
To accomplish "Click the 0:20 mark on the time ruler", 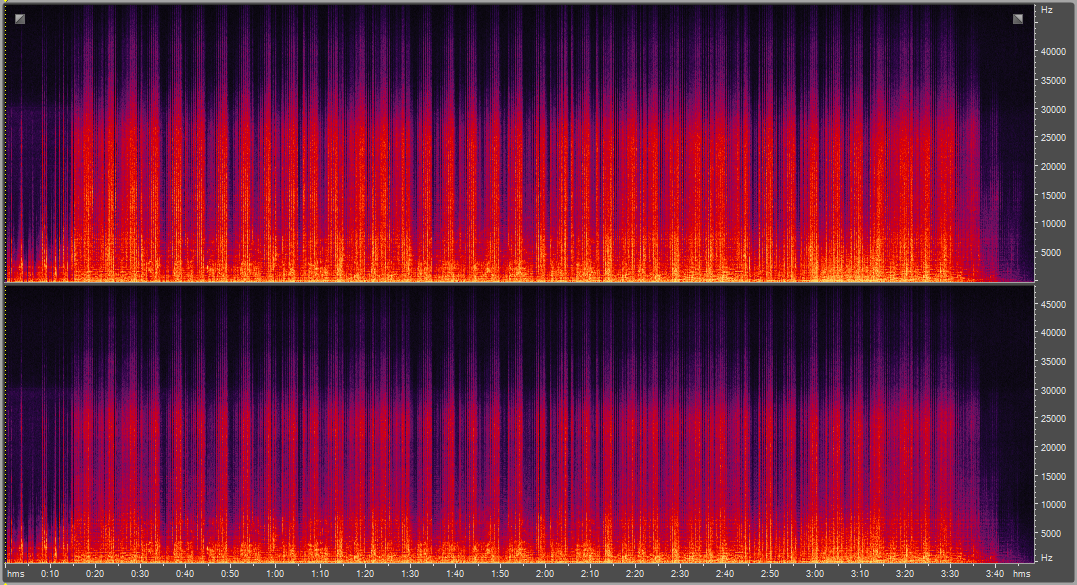I will [95, 574].
